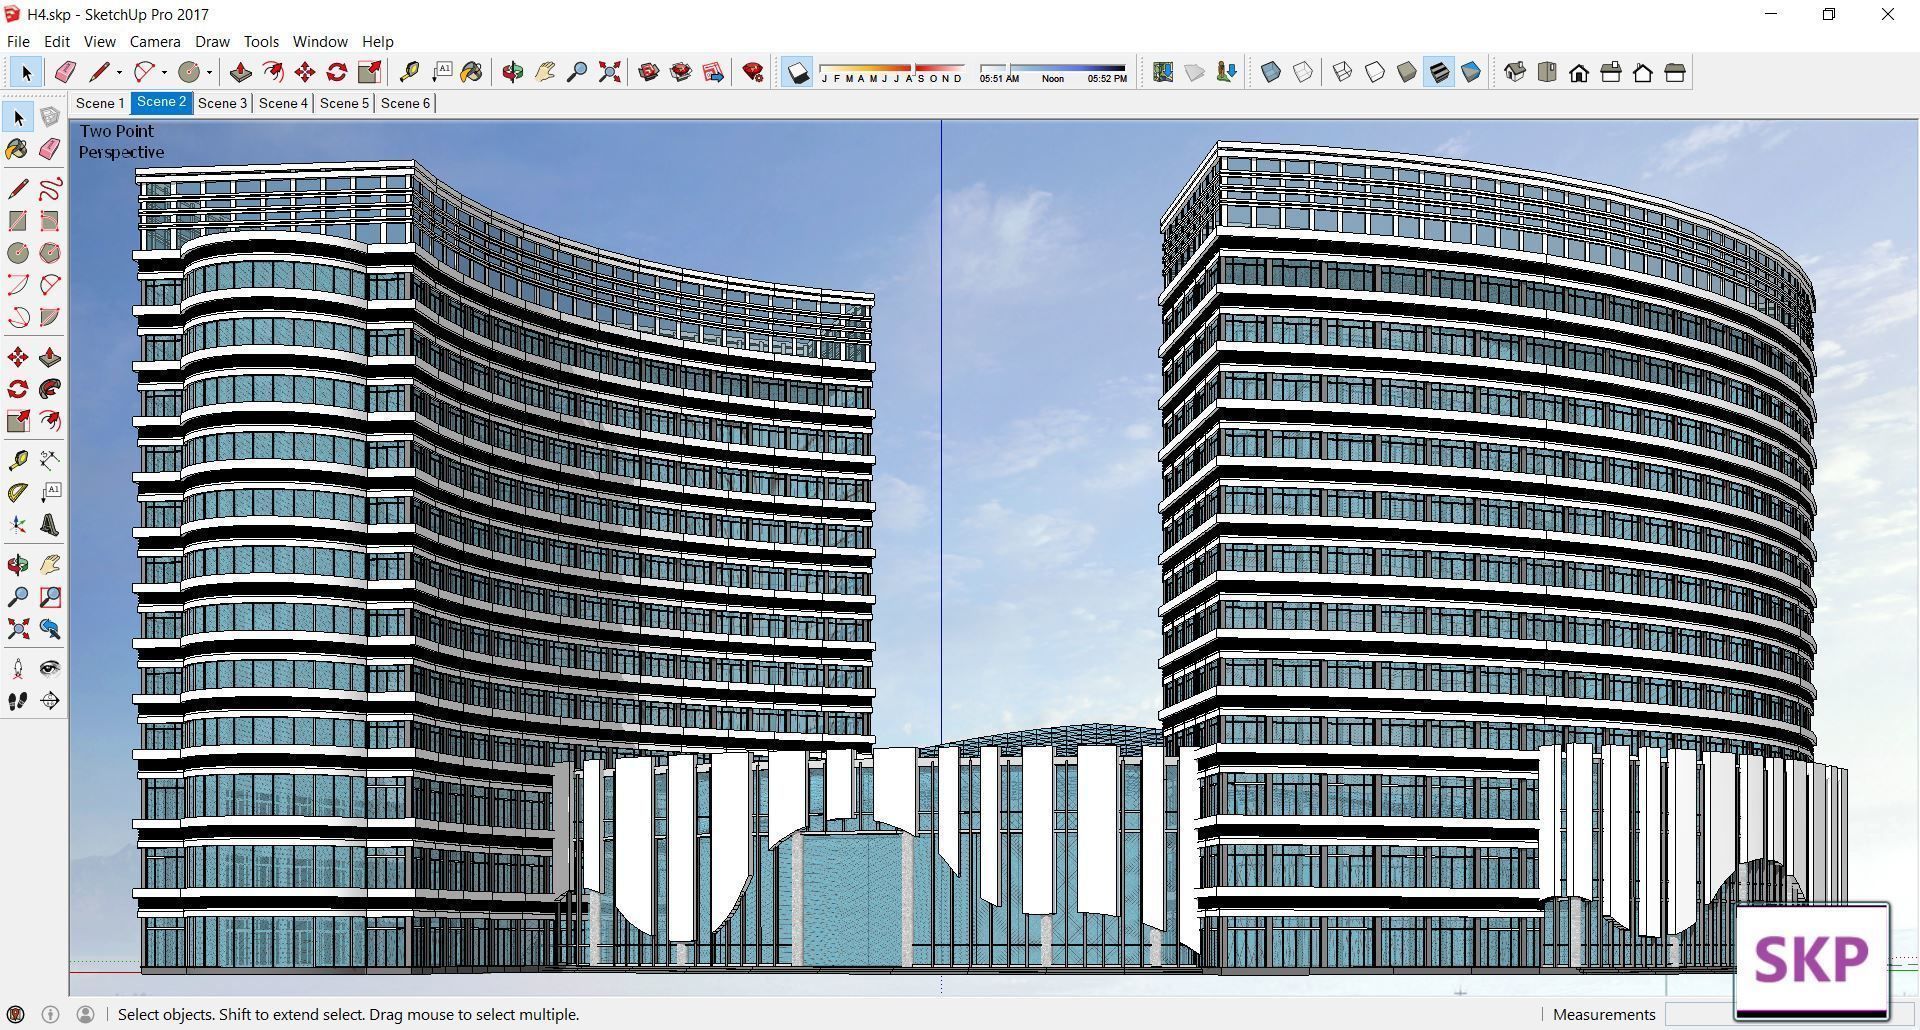Screen dimensions: 1920x1030
Task: Select the 3D Text tool
Action: point(50,525)
